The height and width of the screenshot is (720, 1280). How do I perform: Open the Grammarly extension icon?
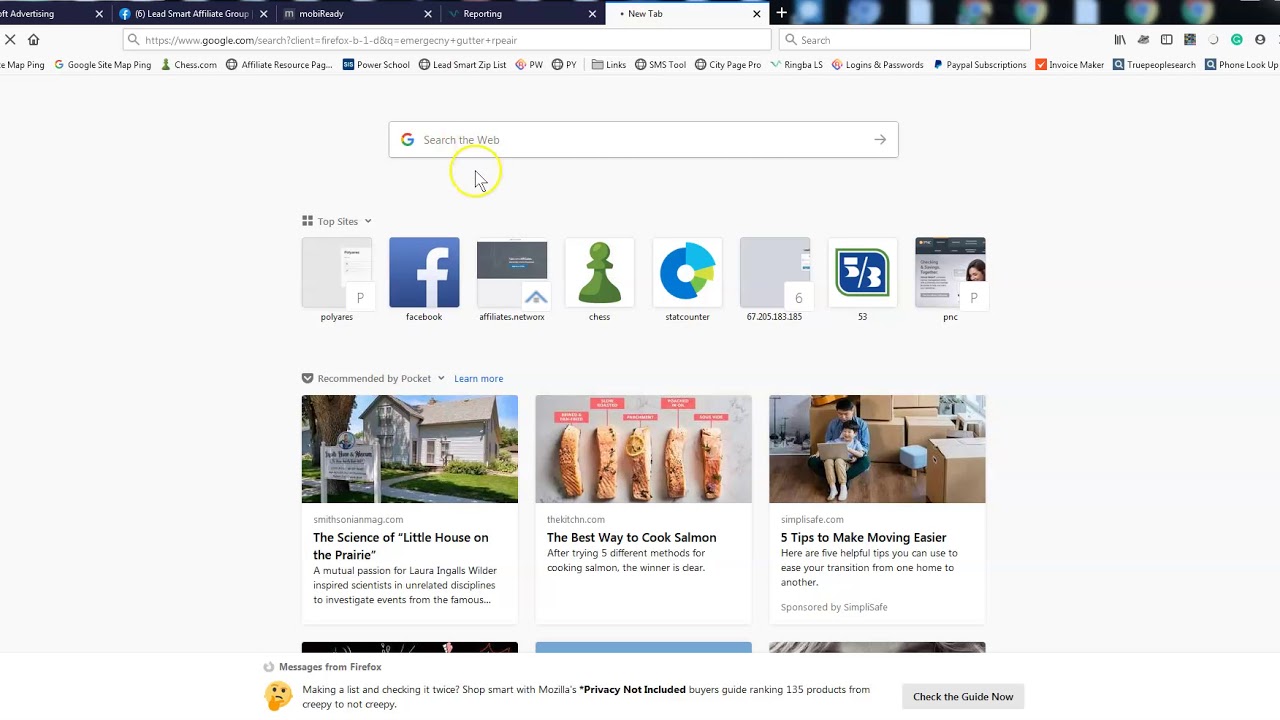1236,40
